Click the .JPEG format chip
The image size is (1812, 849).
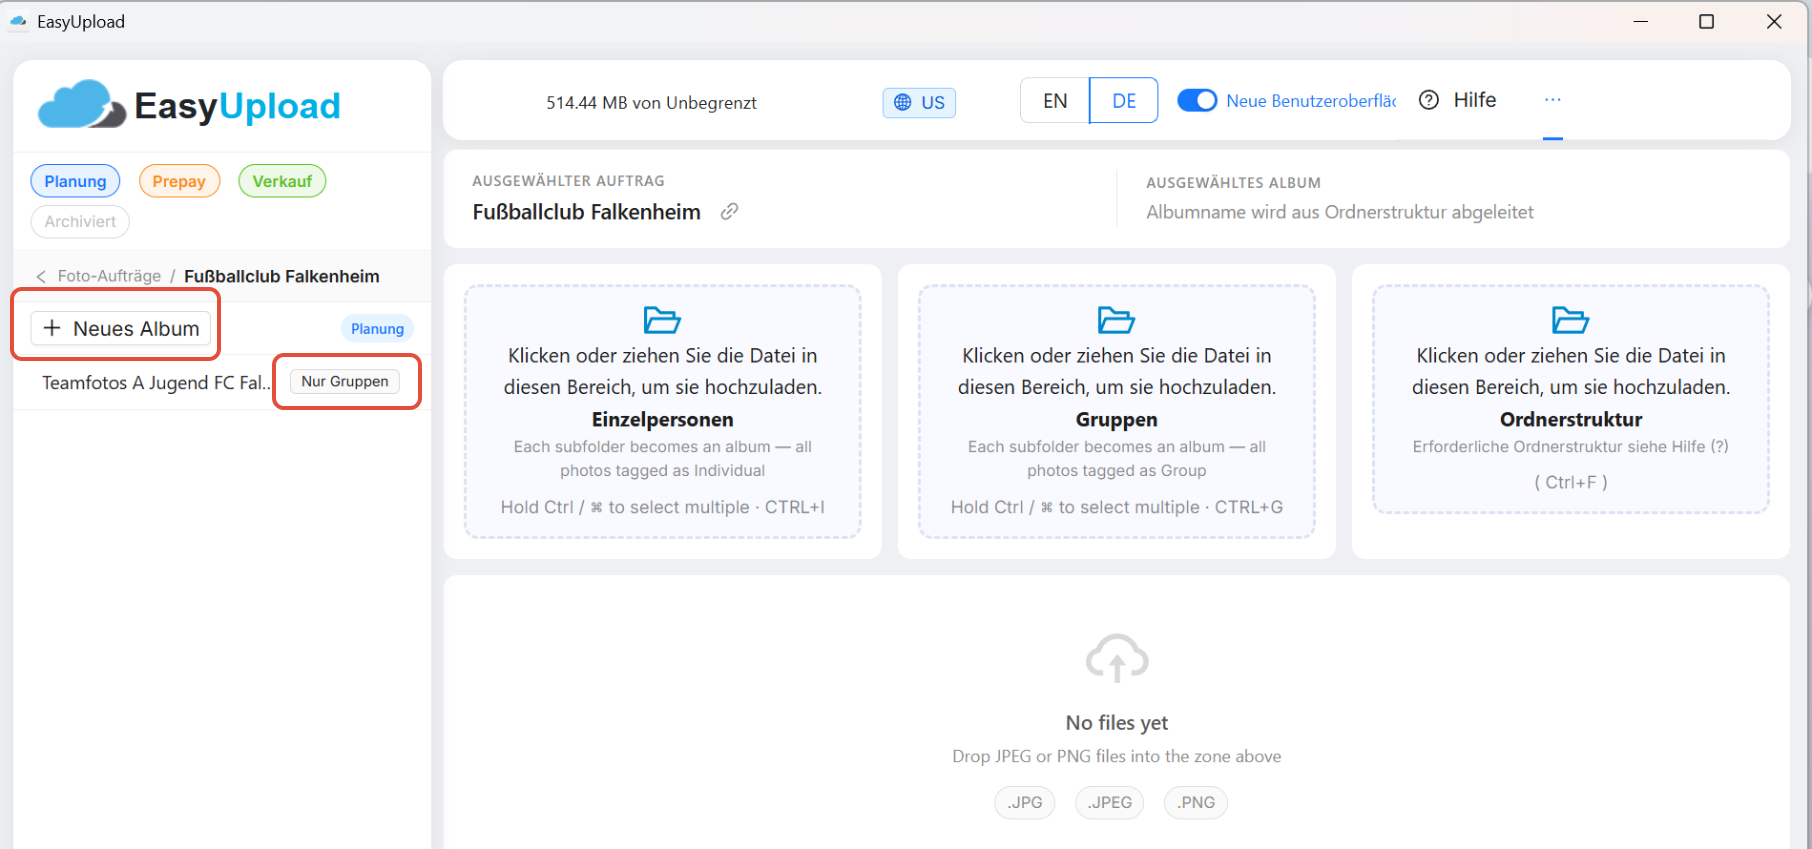(x=1110, y=802)
